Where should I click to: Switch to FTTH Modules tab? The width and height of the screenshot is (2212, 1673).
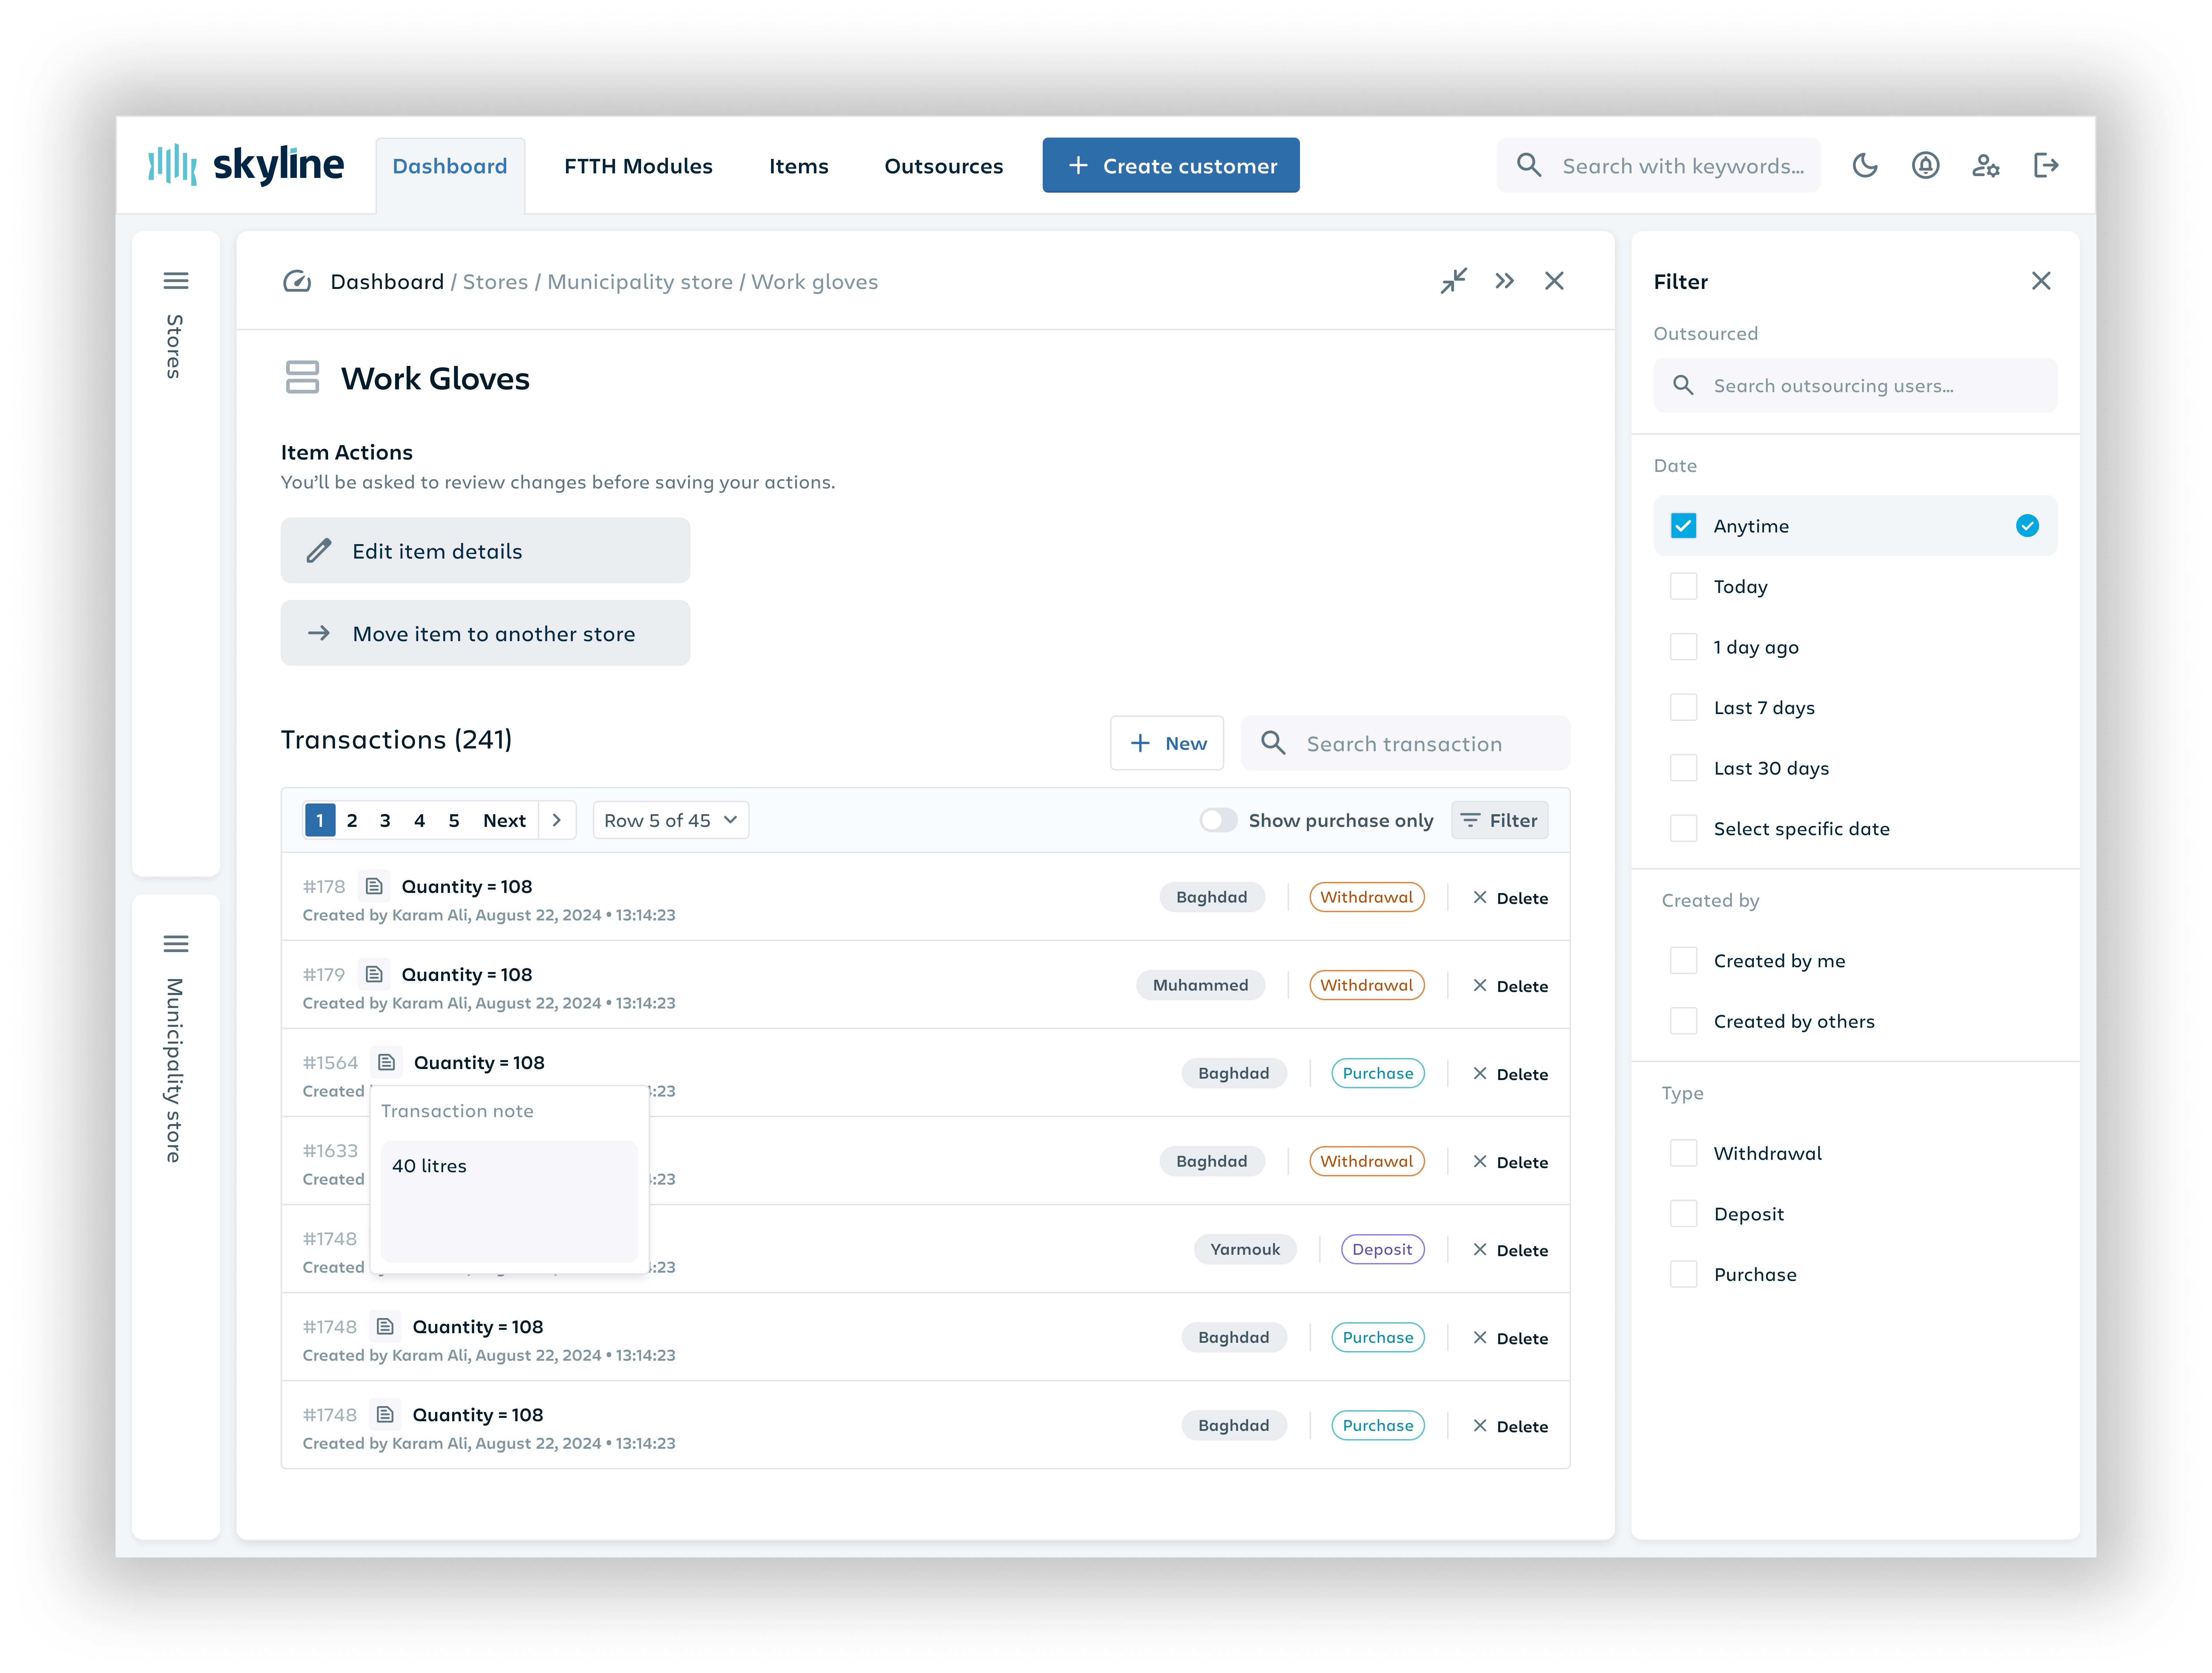(x=638, y=166)
